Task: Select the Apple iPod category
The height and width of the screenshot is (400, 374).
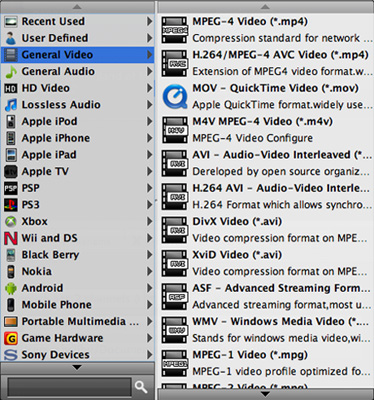Action: tap(77, 122)
